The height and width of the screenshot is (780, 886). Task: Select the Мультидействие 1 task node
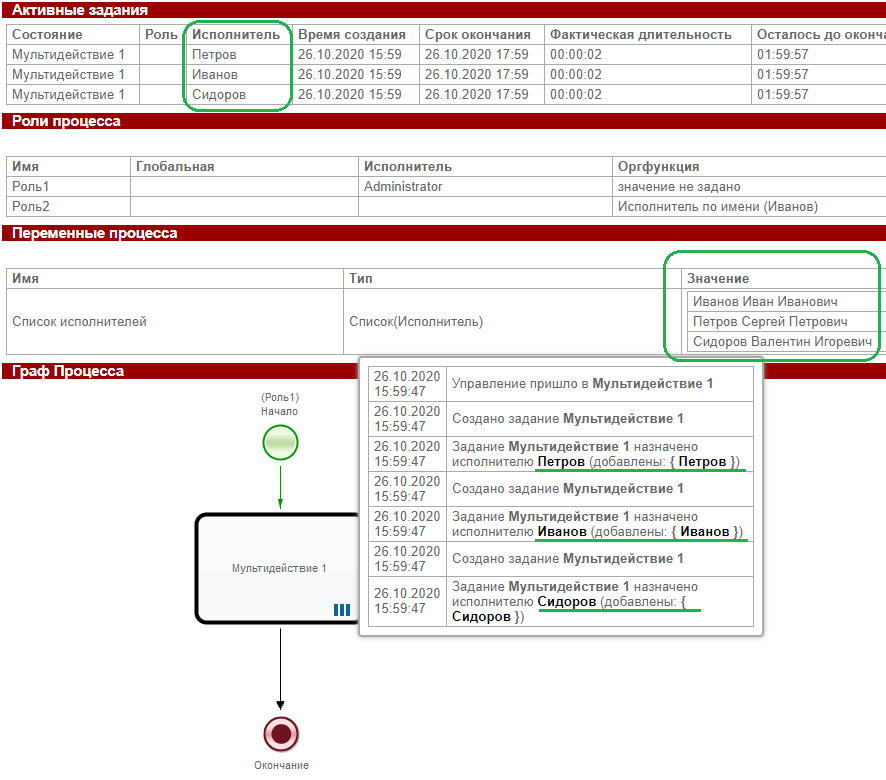pos(277,569)
